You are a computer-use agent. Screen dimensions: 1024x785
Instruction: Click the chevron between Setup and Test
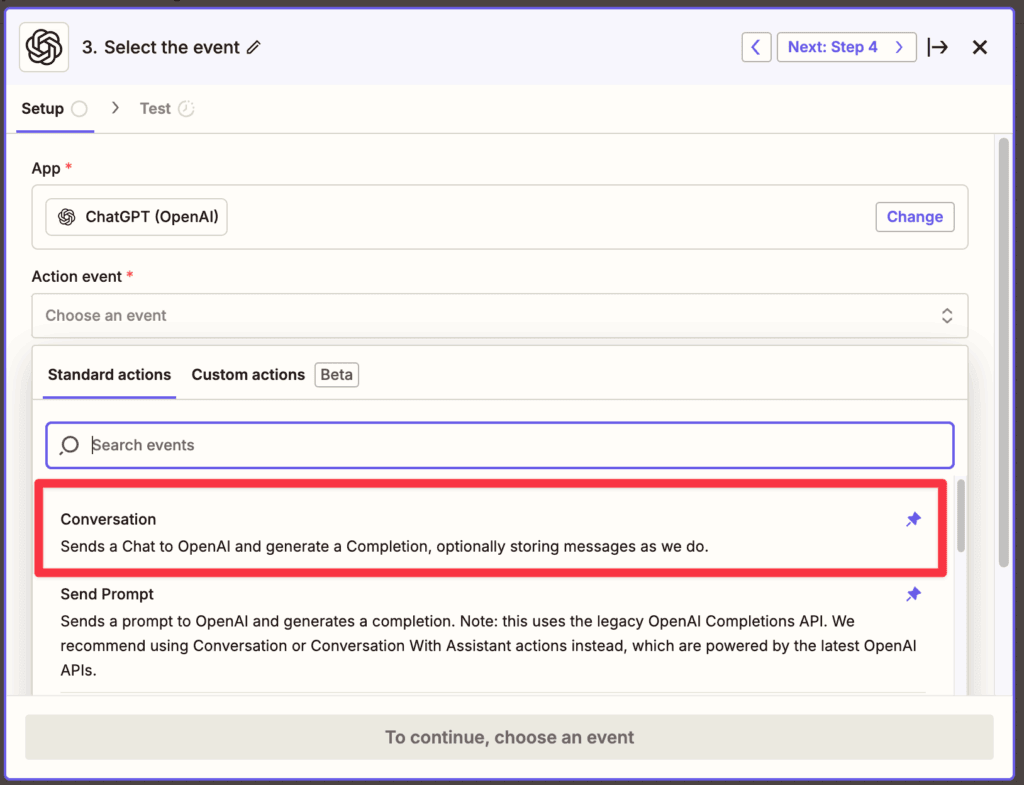click(115, 108)
